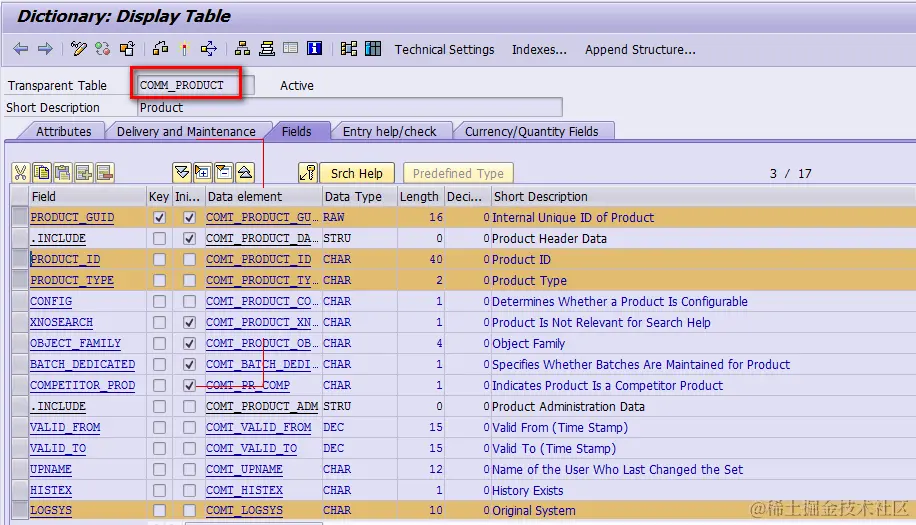The image size is (916, 525).
Task: Expand all includes icon
Action: click(x=182, y=172)
